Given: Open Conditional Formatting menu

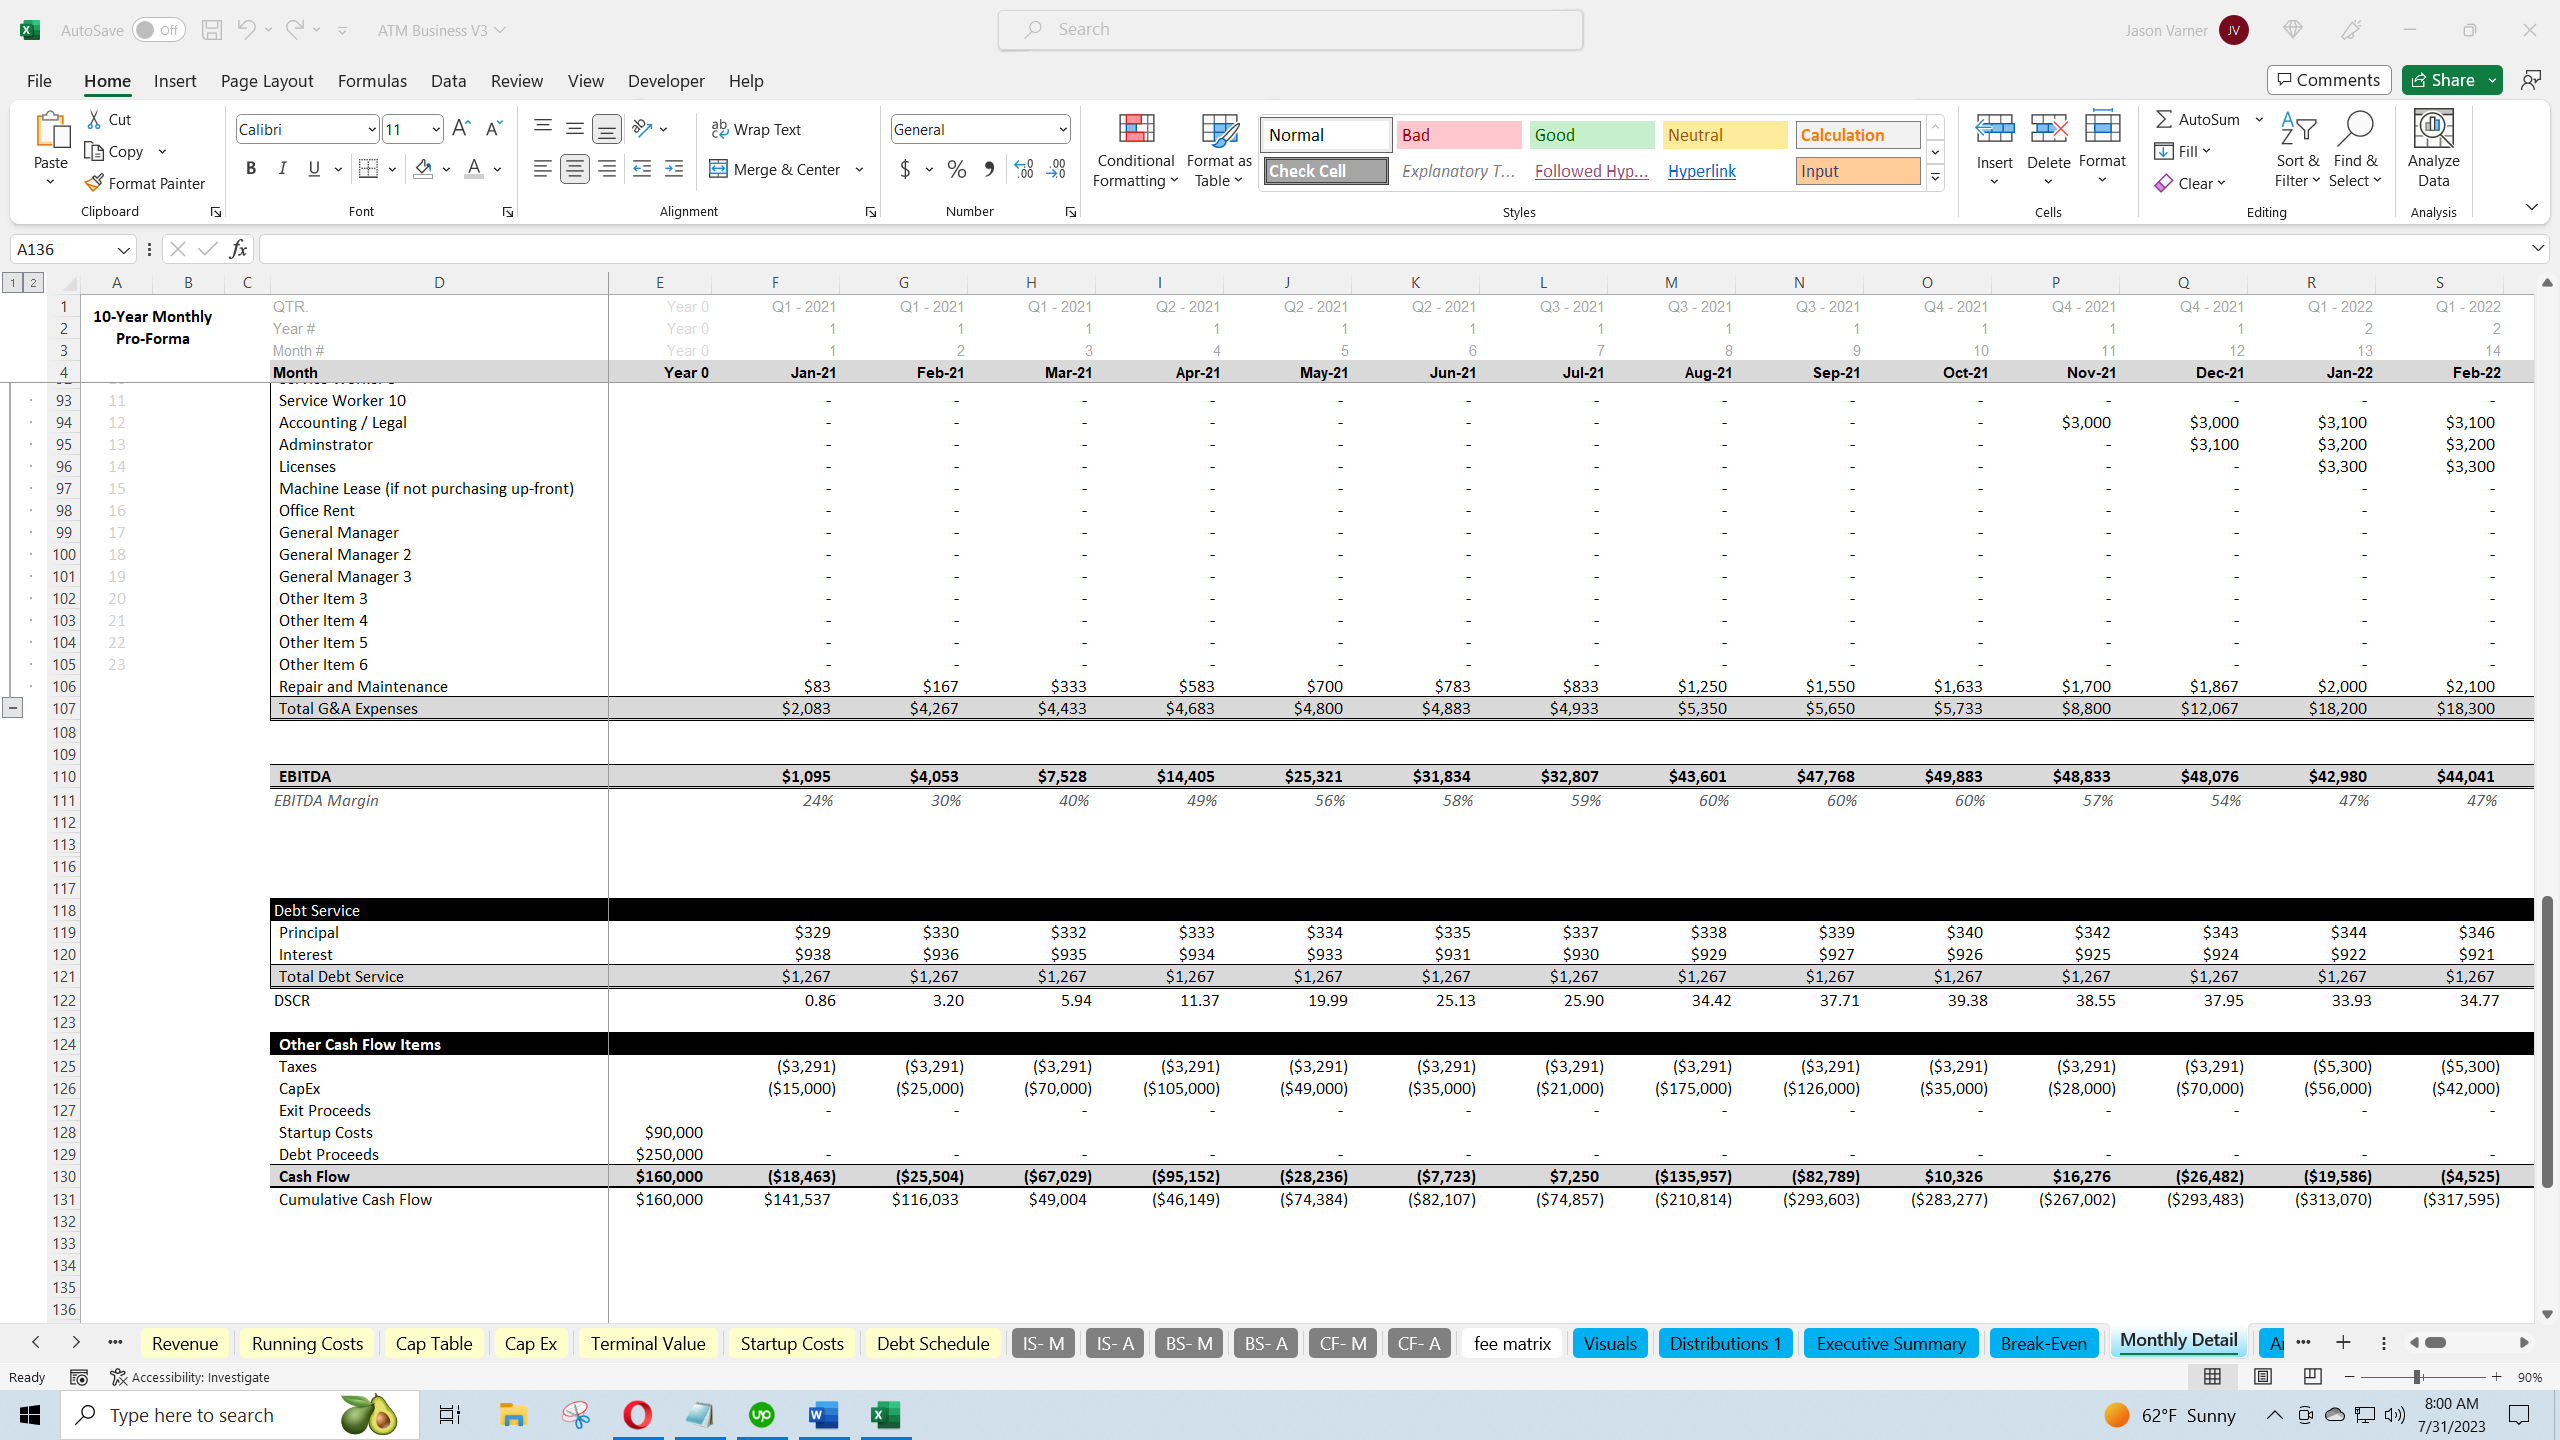Looking at the screenshot, I should (1135, 150).
